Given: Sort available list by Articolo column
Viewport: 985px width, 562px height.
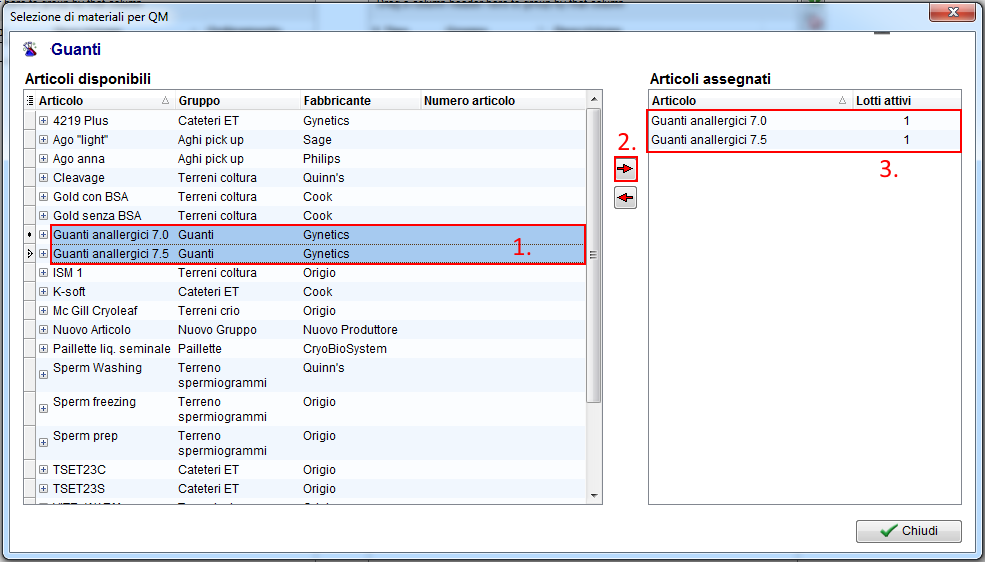Looking at the screenshot, I should tap(105, 100).
